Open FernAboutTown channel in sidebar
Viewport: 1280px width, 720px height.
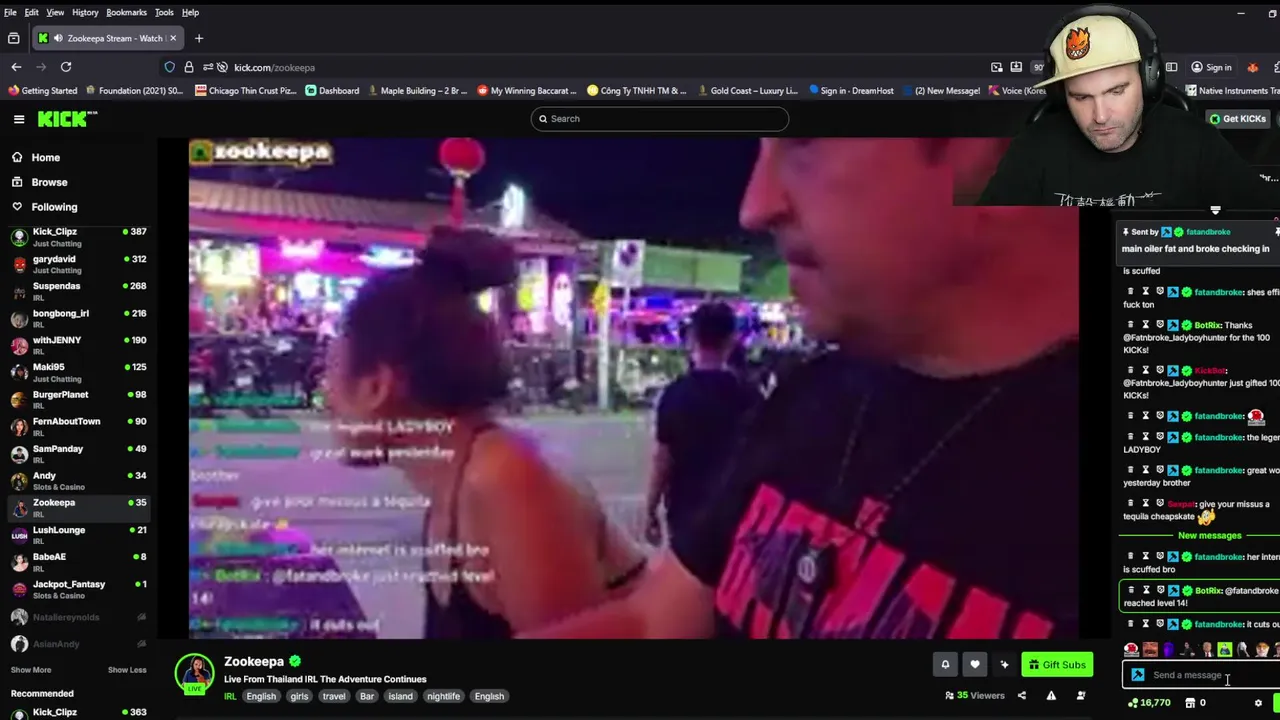pyautogui.click(x=78, y=427)
